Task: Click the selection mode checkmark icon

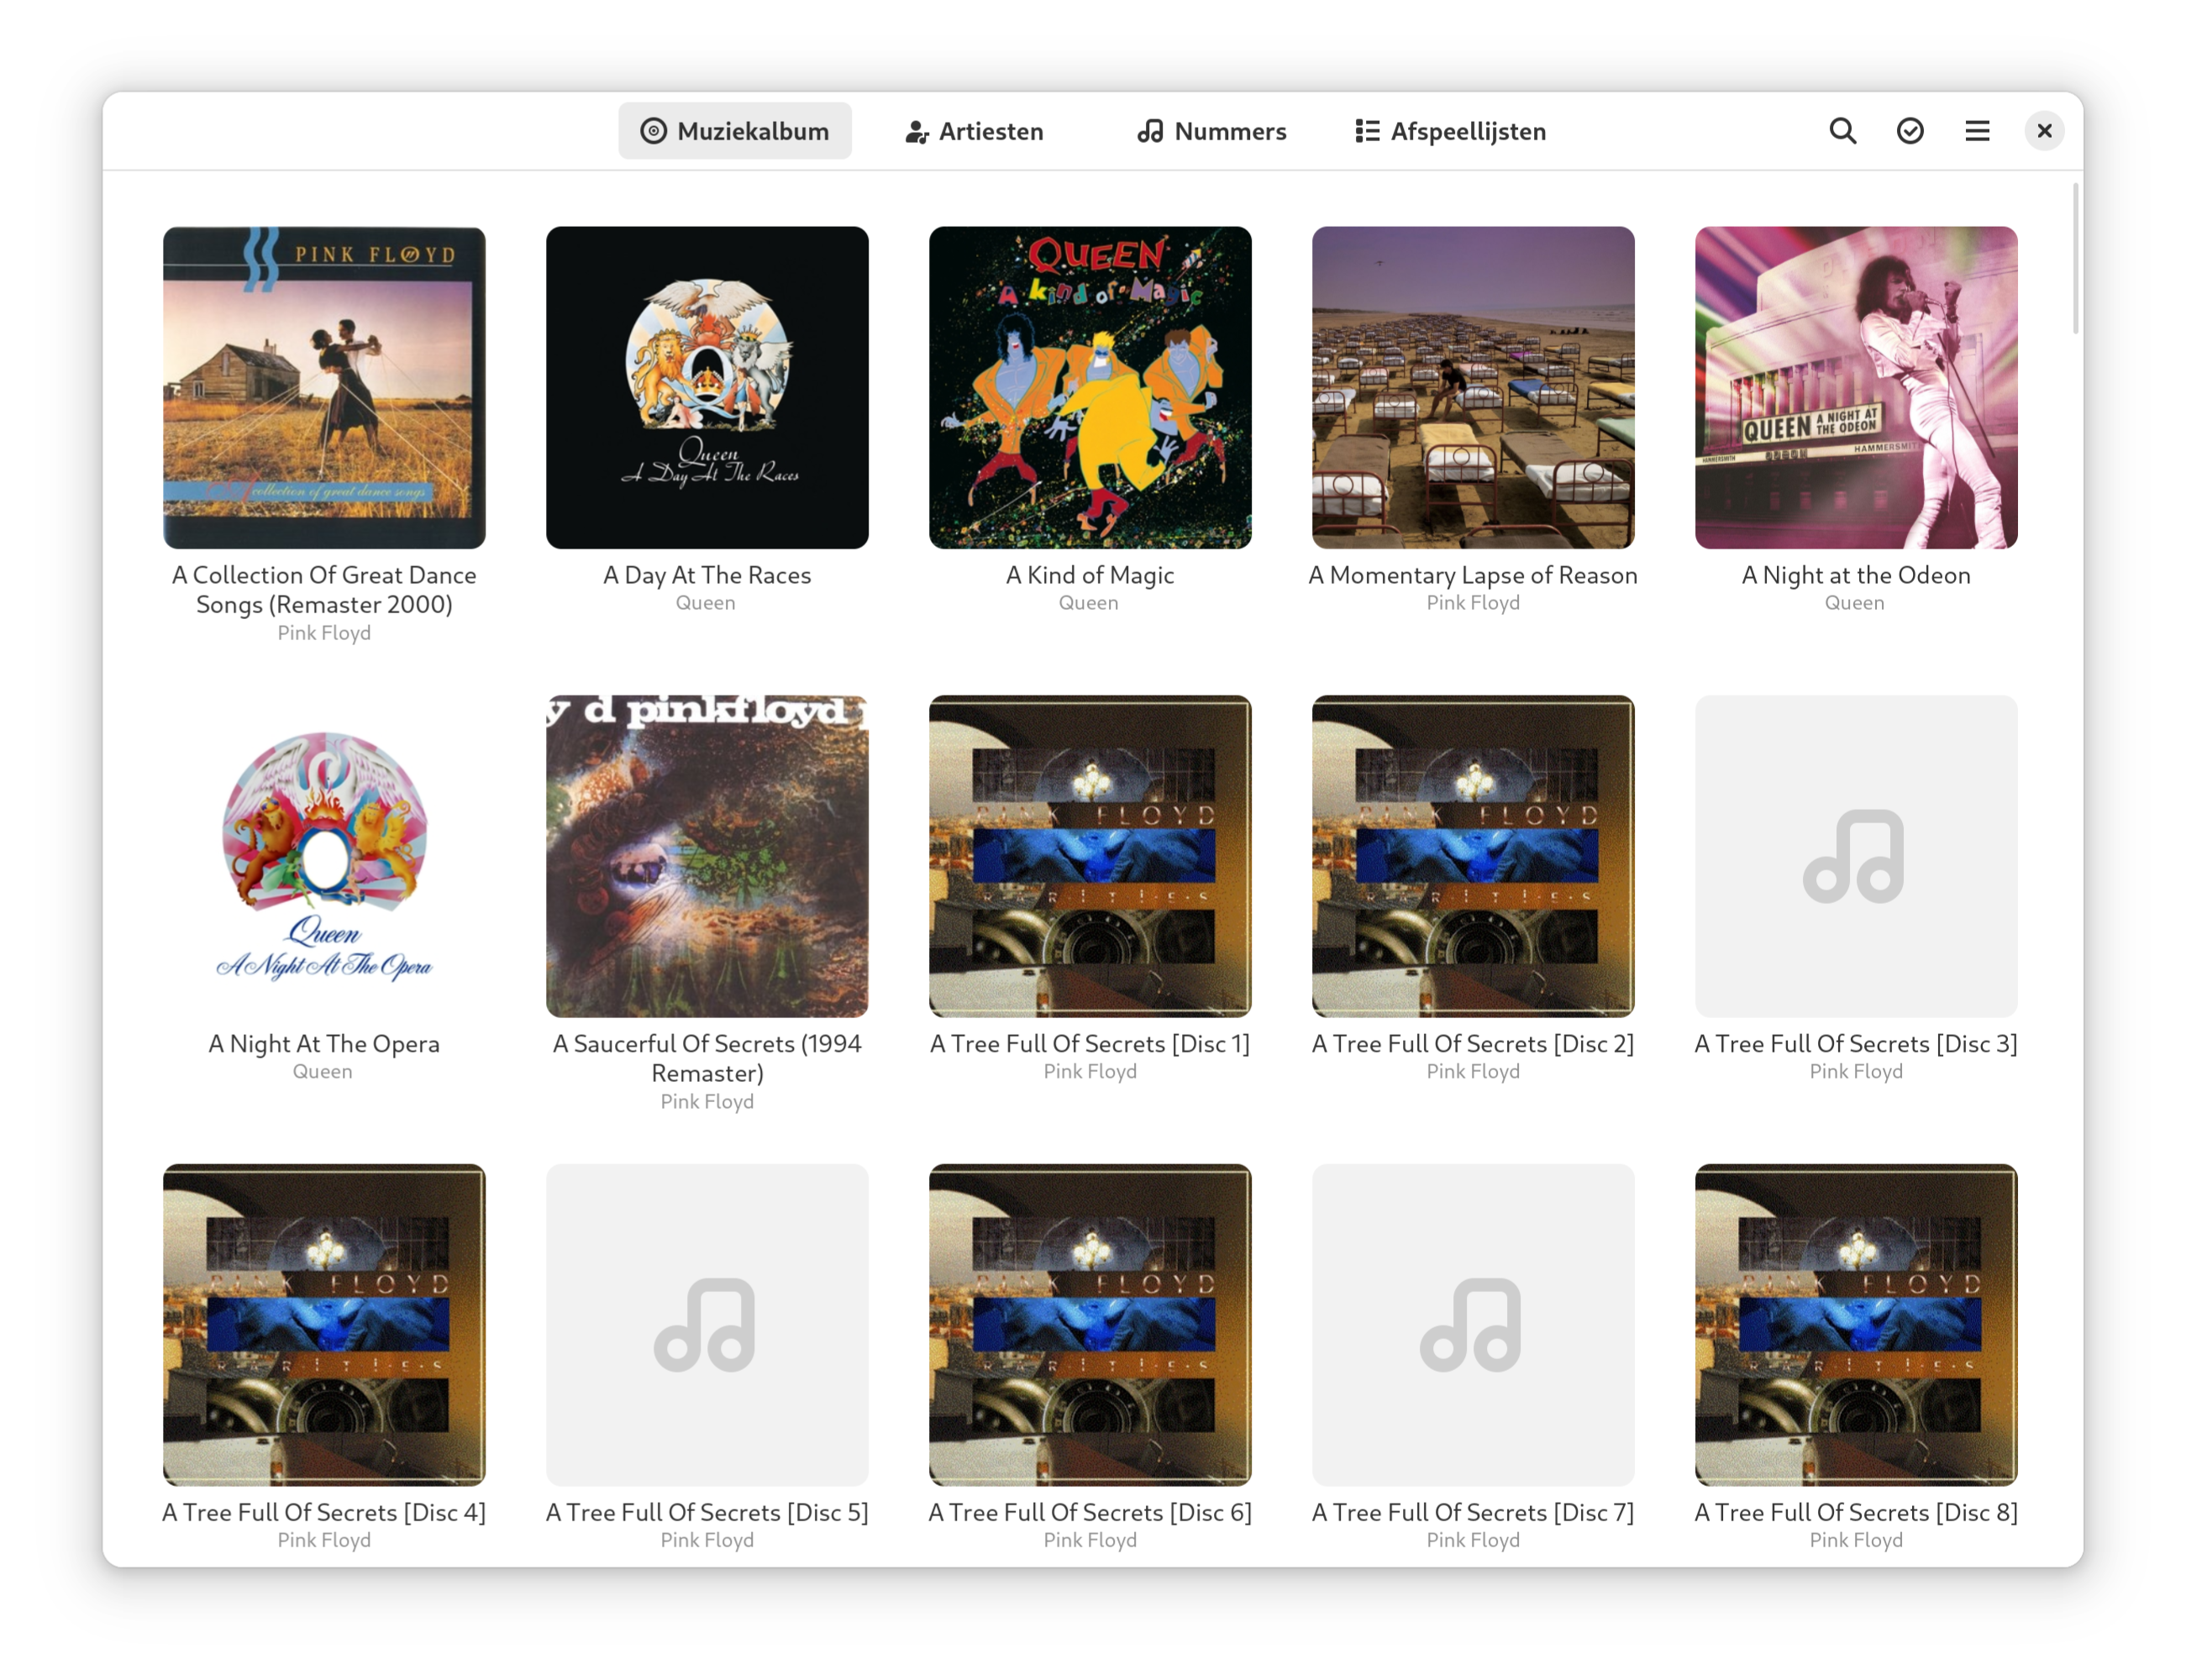Action: (x=1909, y=131)
